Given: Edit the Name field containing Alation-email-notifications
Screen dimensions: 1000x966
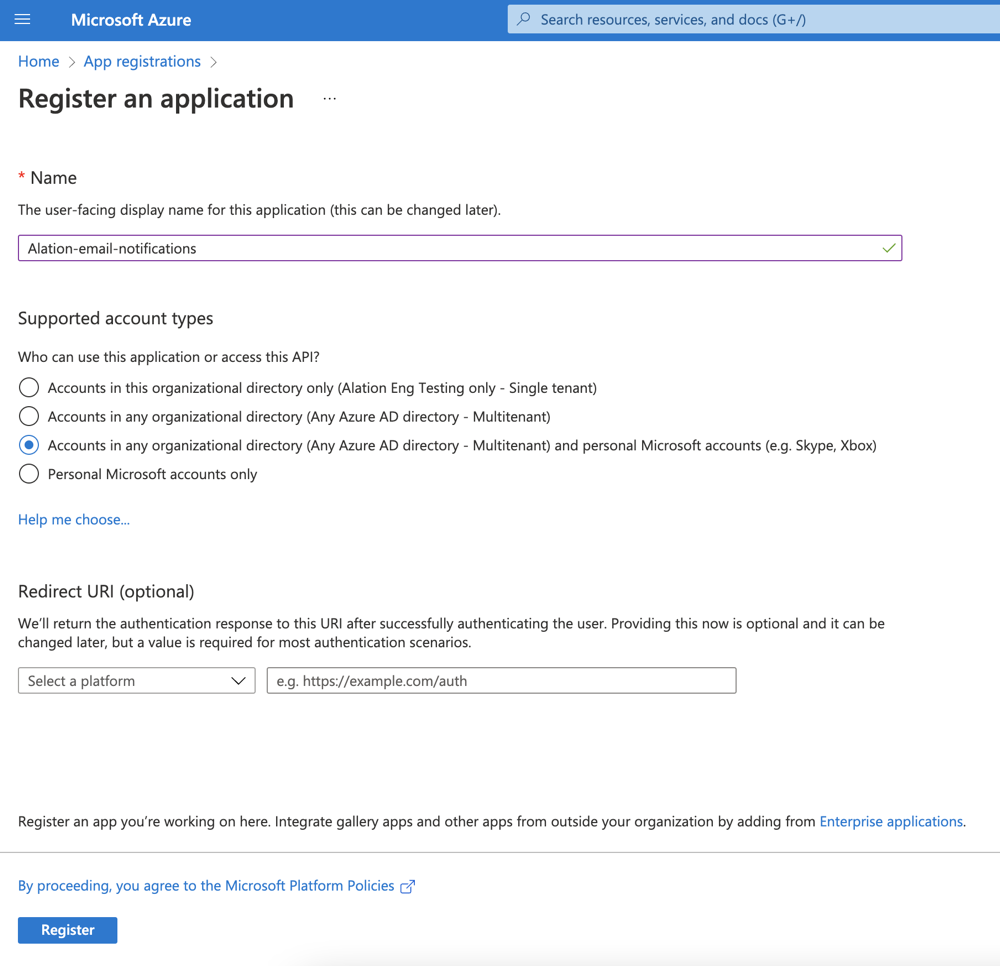Looking at the screenshot, I should click(x=460, y=248).
